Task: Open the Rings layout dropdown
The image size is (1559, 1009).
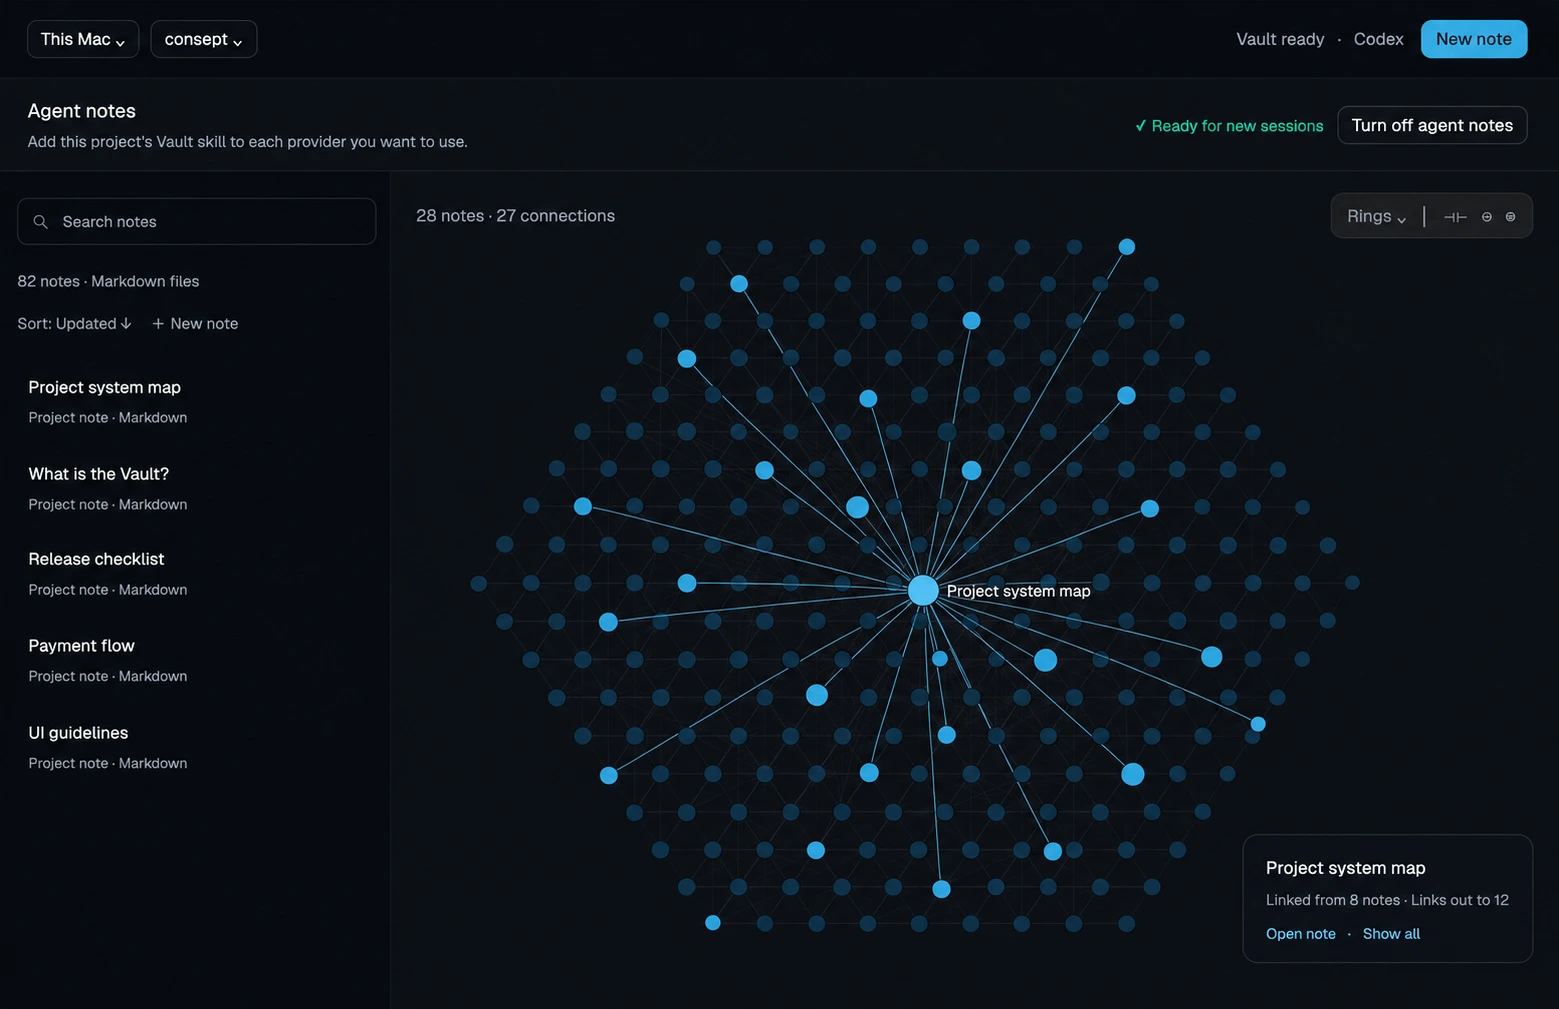Action: coord(1377,216)
